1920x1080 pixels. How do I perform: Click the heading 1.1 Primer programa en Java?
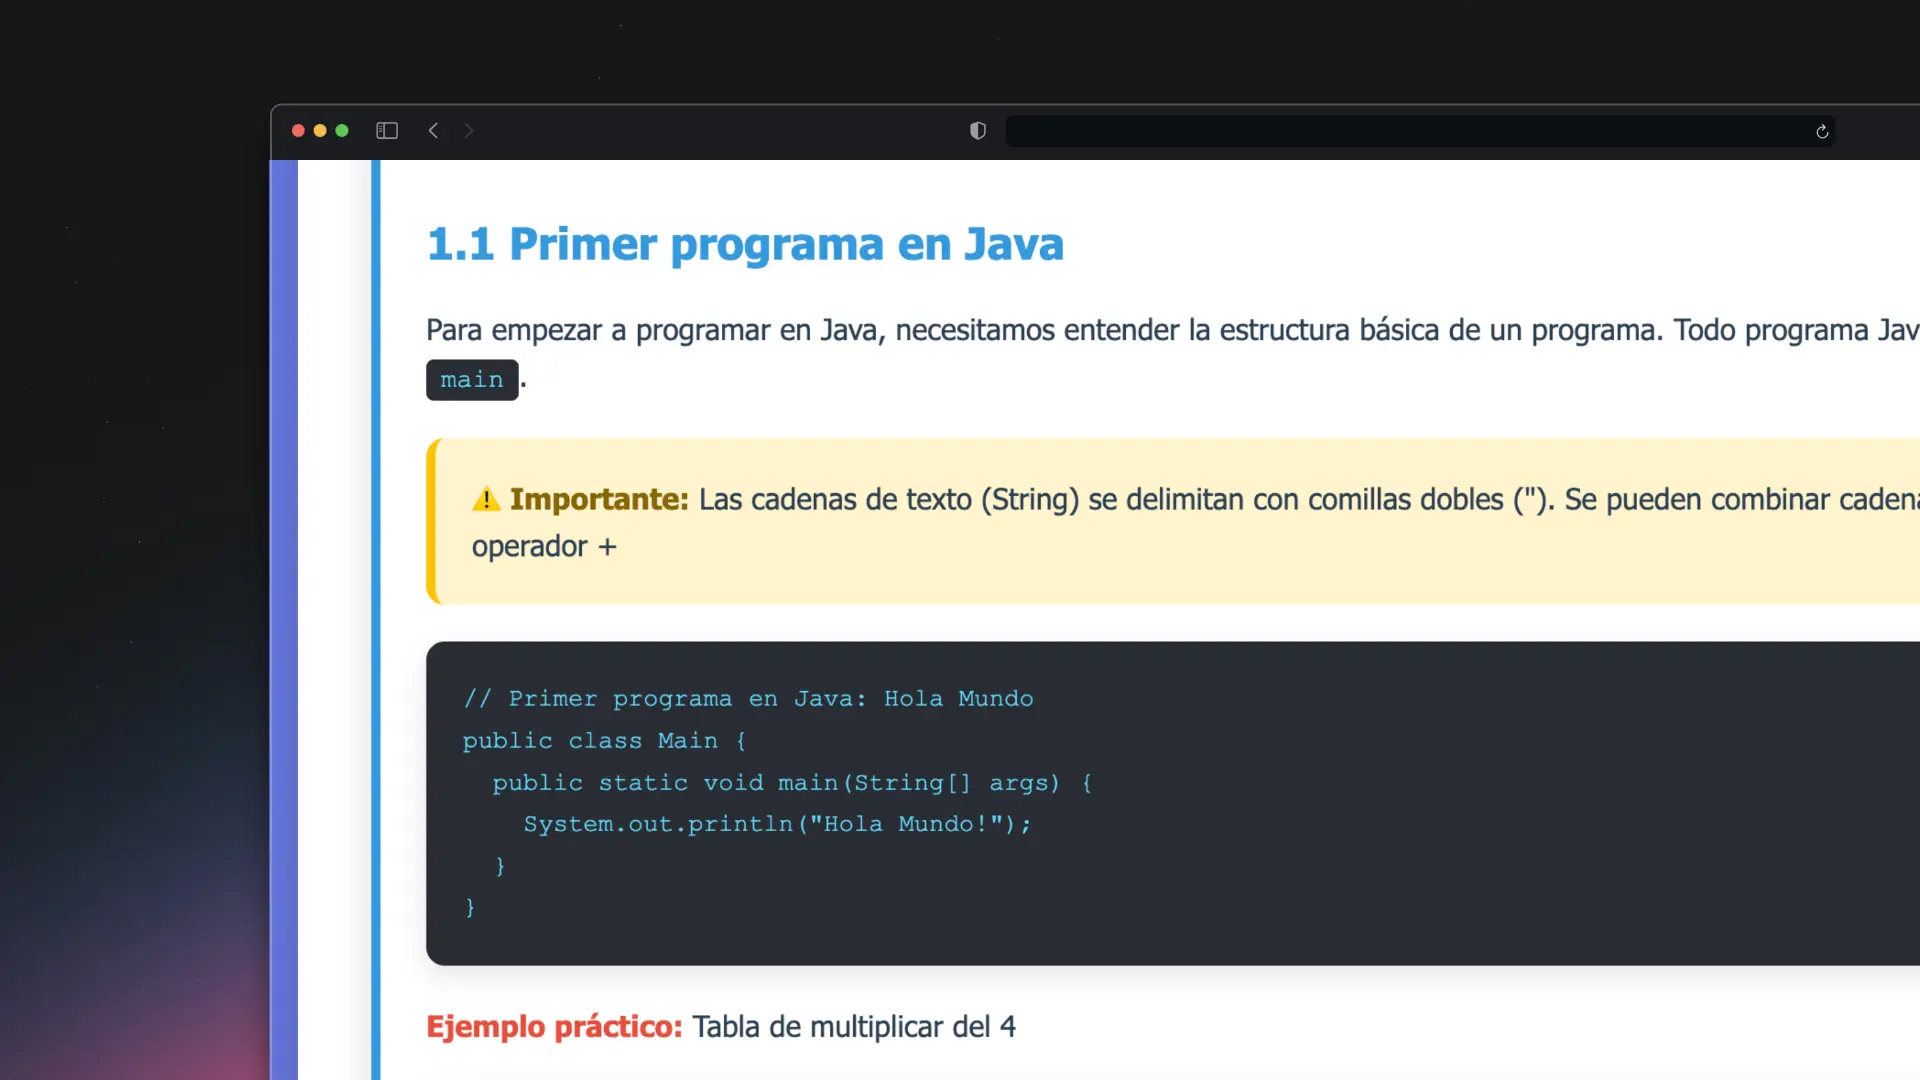click(x=745, y=243)
